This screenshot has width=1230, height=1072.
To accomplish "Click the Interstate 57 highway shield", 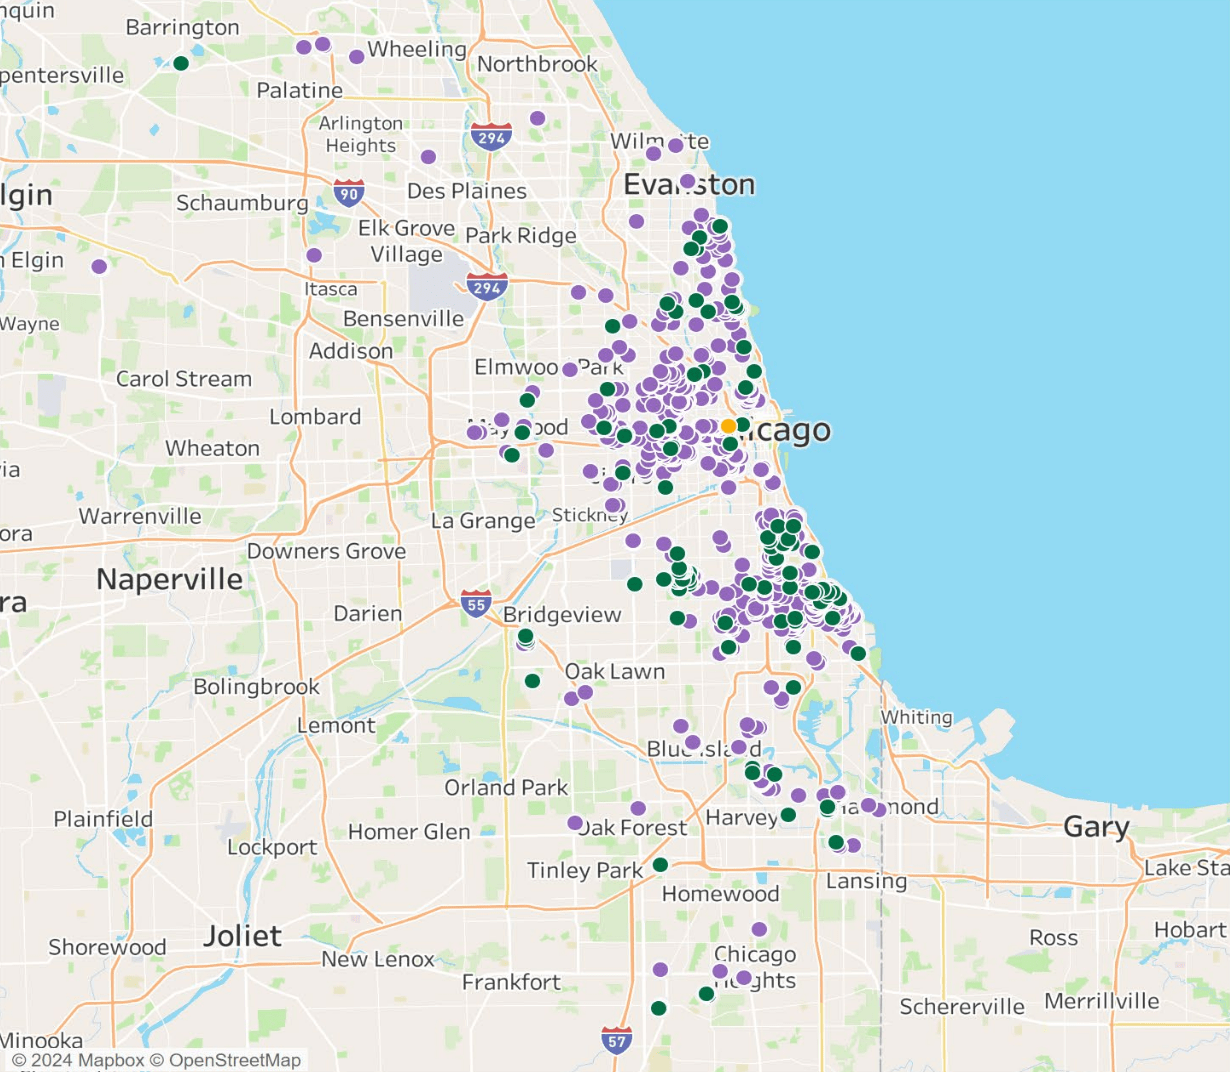I will coord(617,1040).
